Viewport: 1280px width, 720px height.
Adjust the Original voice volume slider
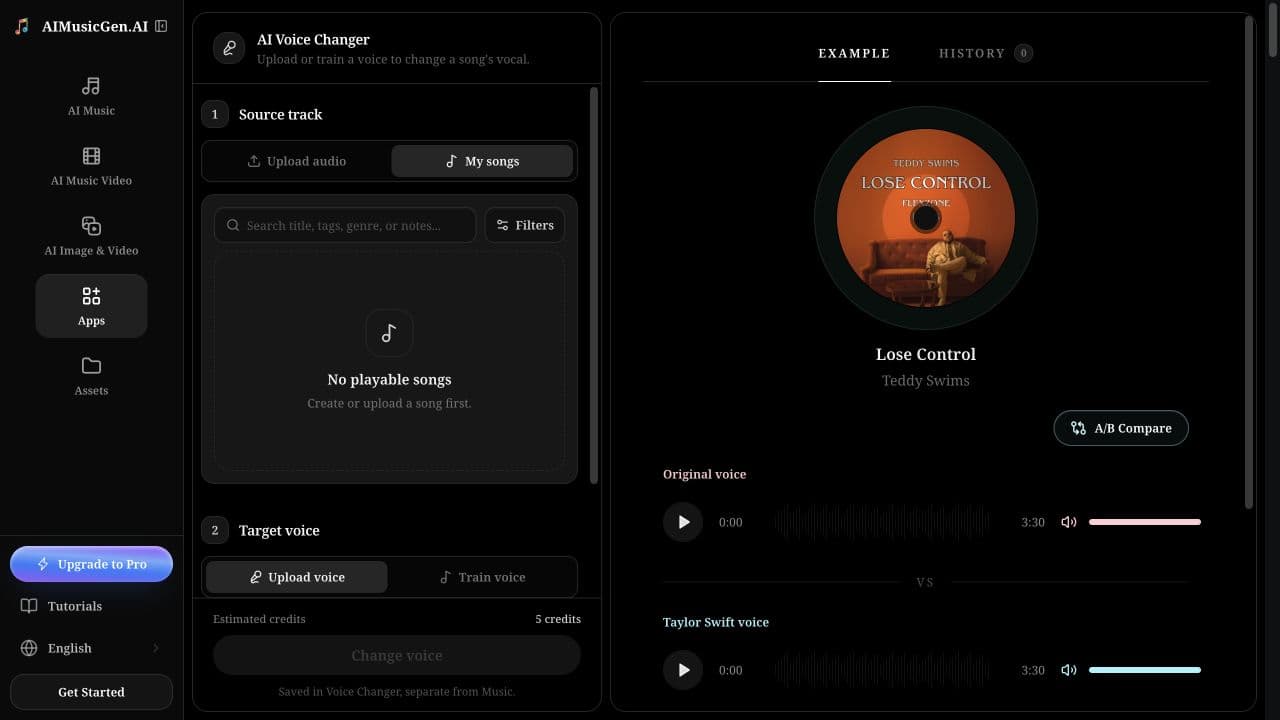tap(1145, 522)
